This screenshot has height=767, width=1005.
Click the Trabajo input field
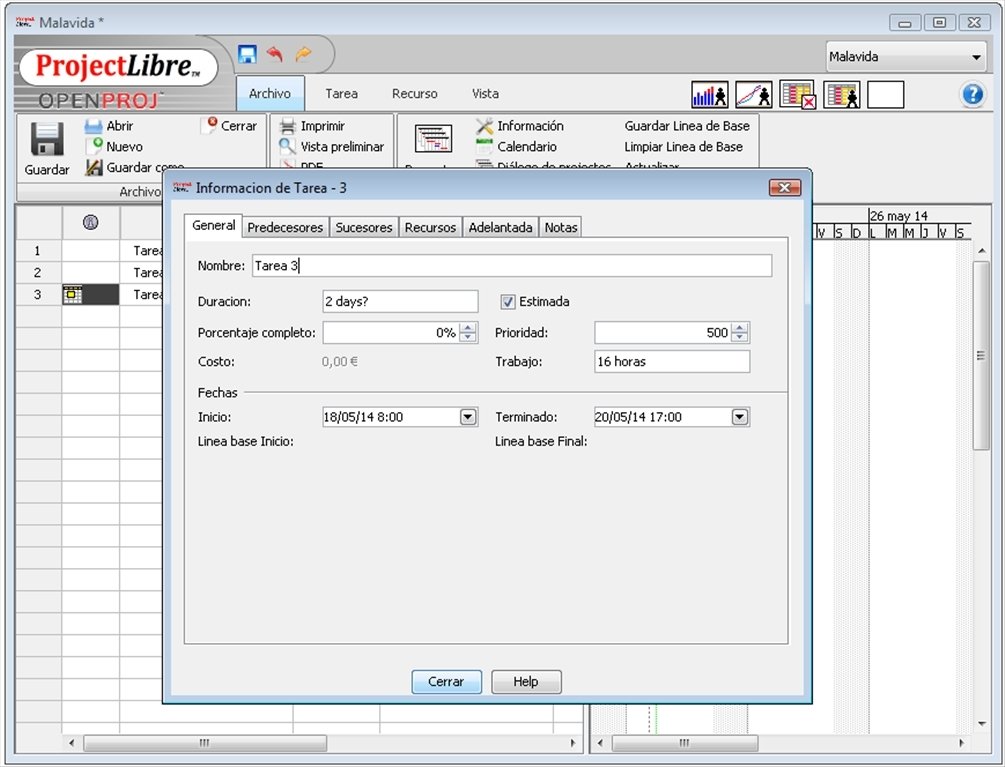click(672, 361)
